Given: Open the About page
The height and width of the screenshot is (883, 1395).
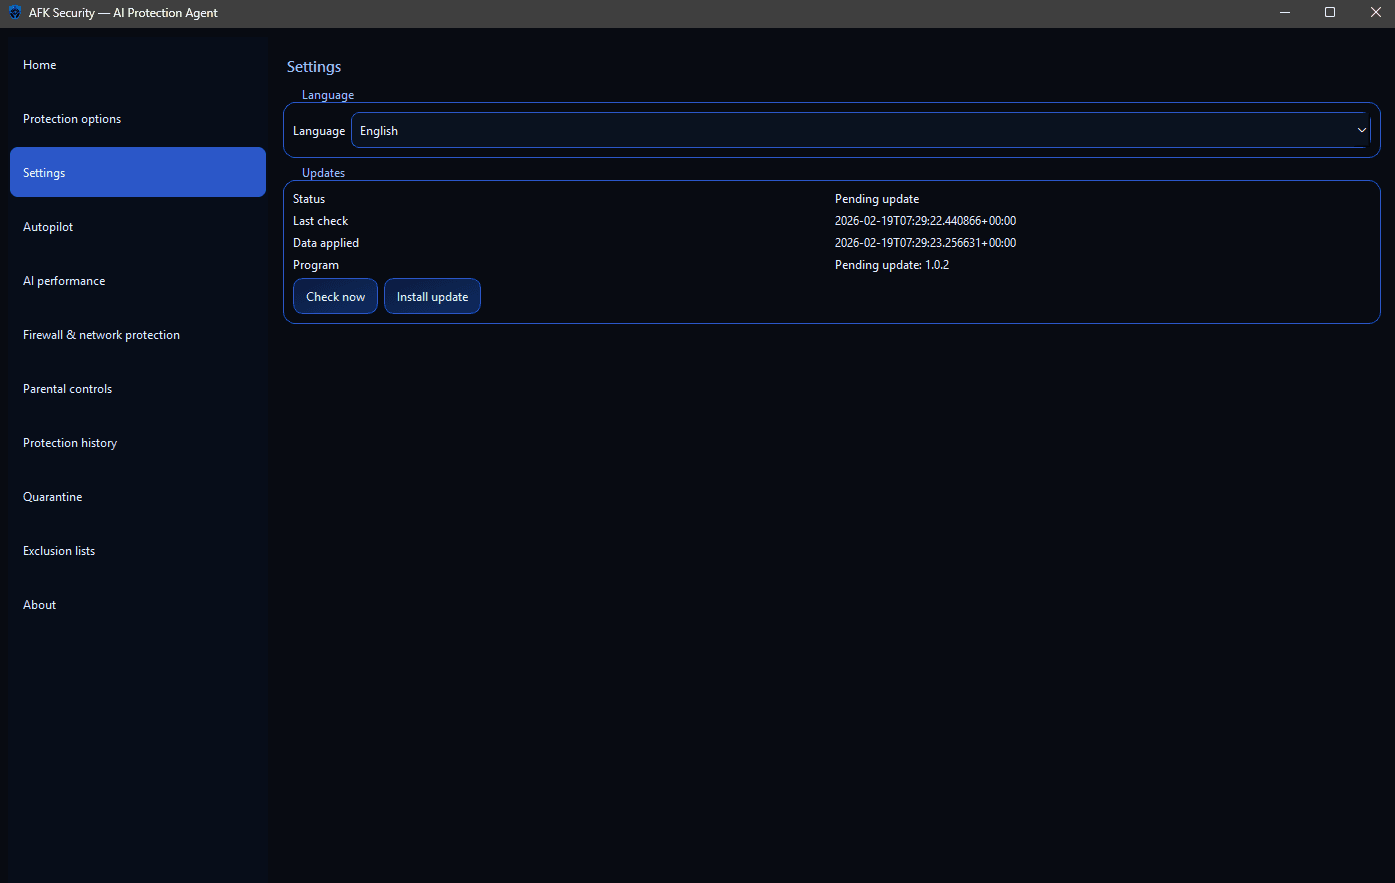Looking at the screenshot, I should coord(39,604).
